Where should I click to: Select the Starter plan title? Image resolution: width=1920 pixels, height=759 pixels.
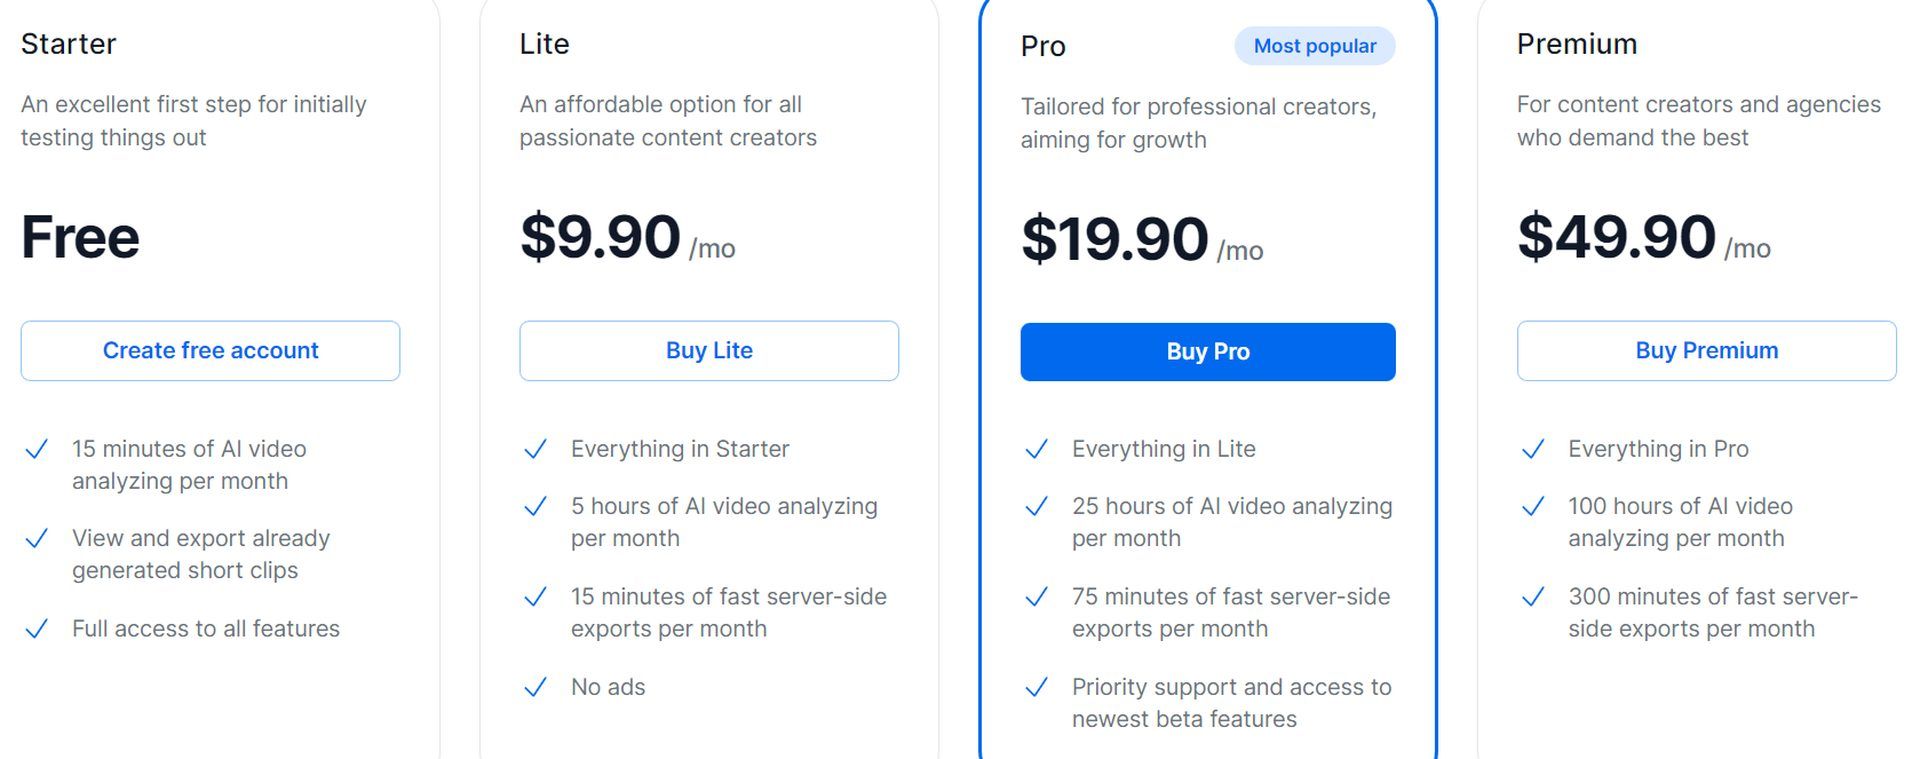pyautogui.click(x=68, y=44)
